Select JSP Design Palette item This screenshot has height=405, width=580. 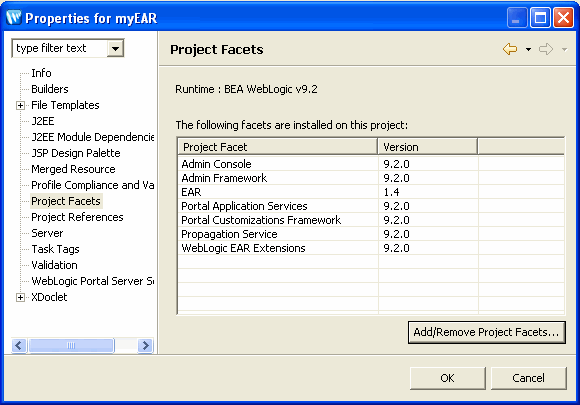tap(75, 153)
